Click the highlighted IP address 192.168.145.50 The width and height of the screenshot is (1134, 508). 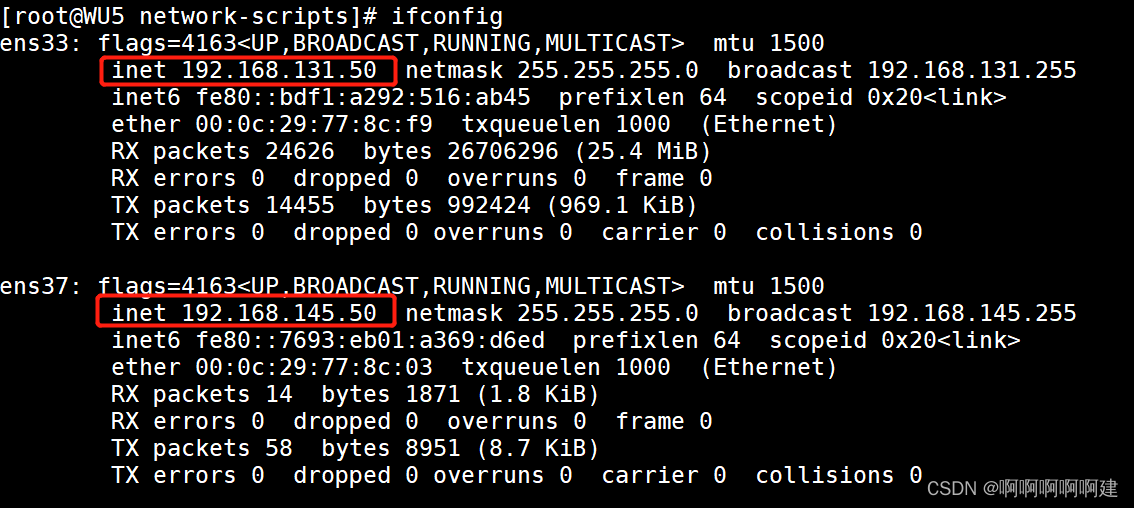[279, 313]
